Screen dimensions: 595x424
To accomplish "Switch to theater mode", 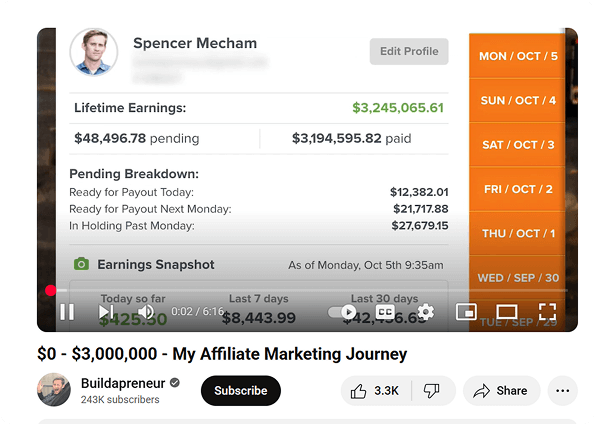I will click(x=507, y=312).
